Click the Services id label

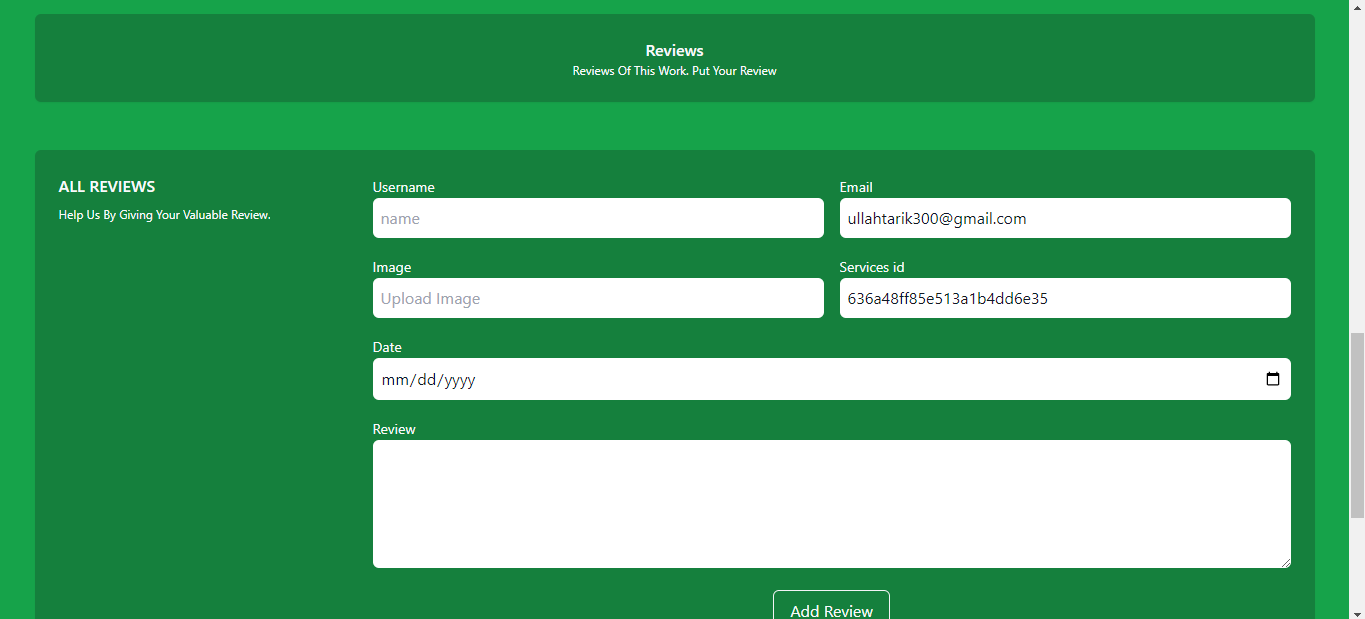coord(871,267)
